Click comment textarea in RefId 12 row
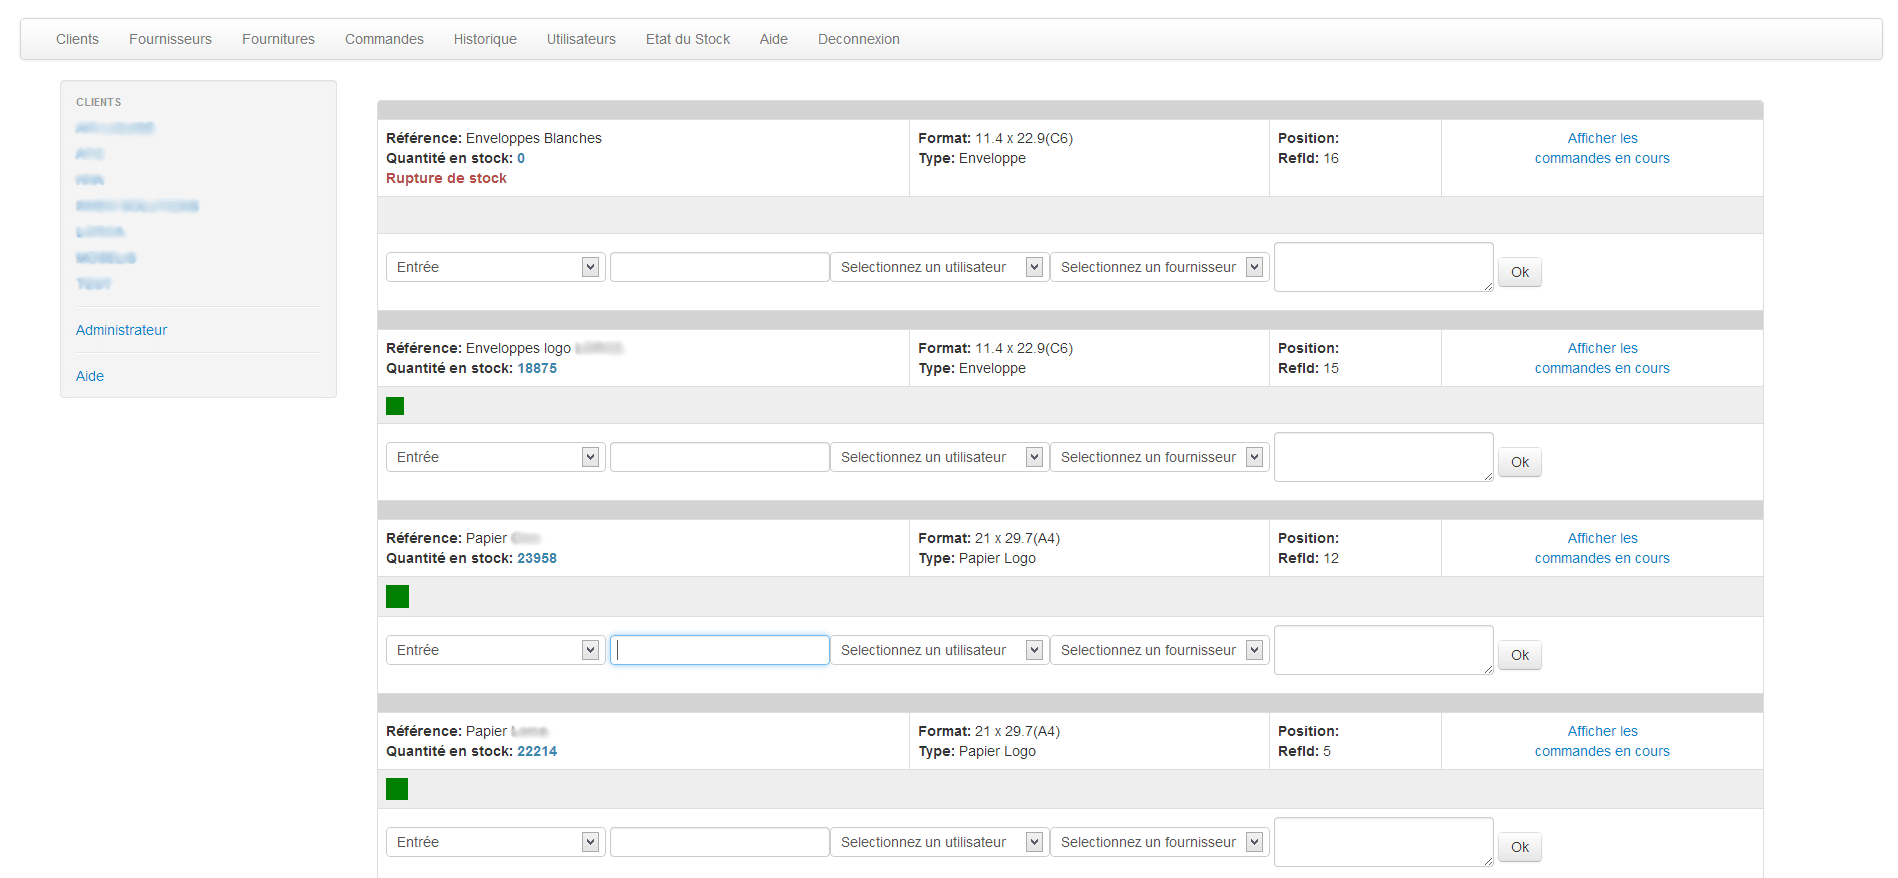 point(1383,650)
